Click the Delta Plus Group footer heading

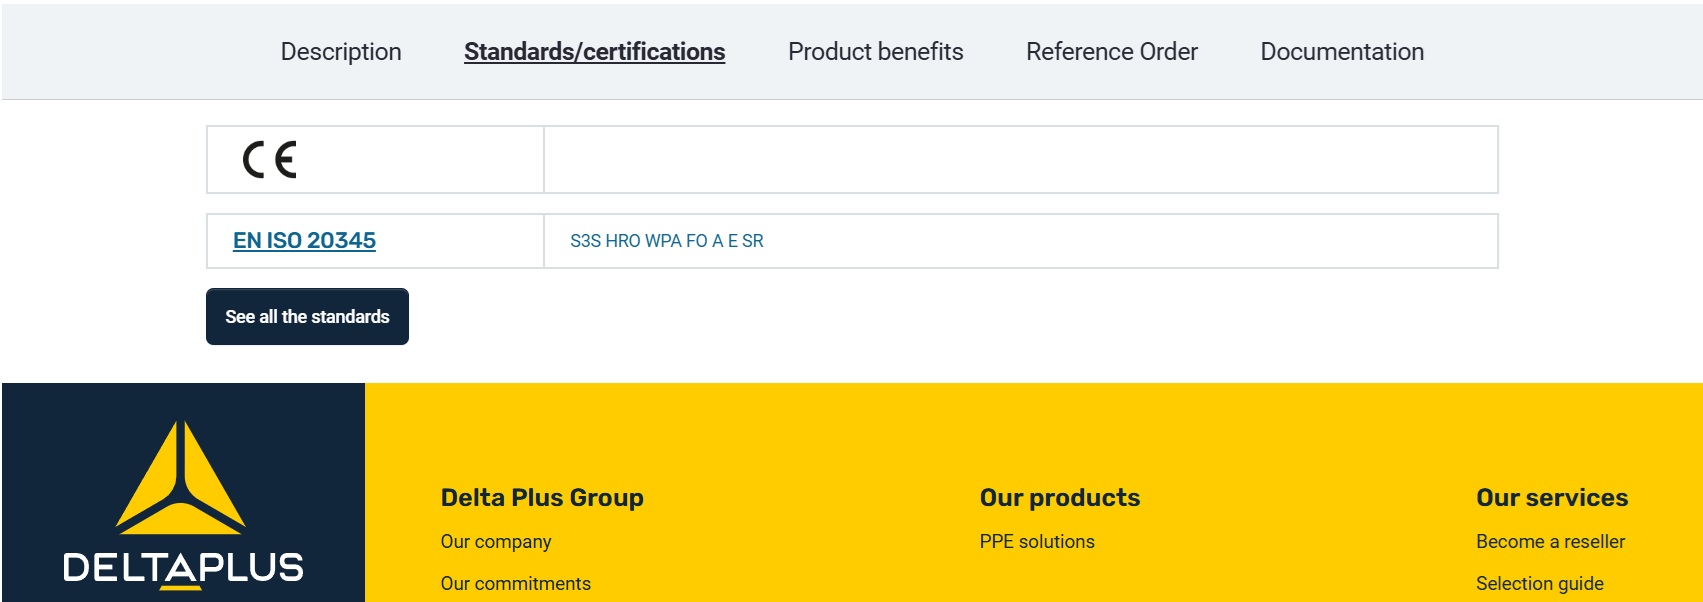tap(542, 498)
